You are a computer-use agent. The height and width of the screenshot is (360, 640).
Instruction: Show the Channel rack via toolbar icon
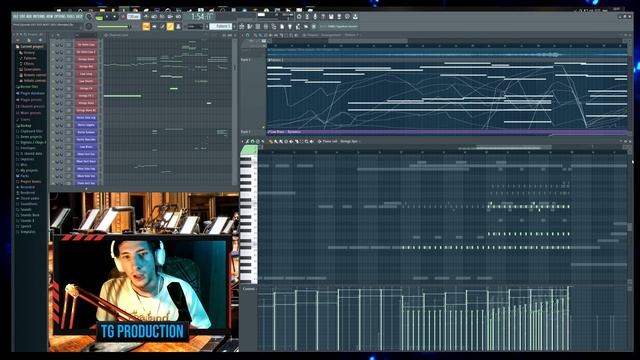click(258, 27)
